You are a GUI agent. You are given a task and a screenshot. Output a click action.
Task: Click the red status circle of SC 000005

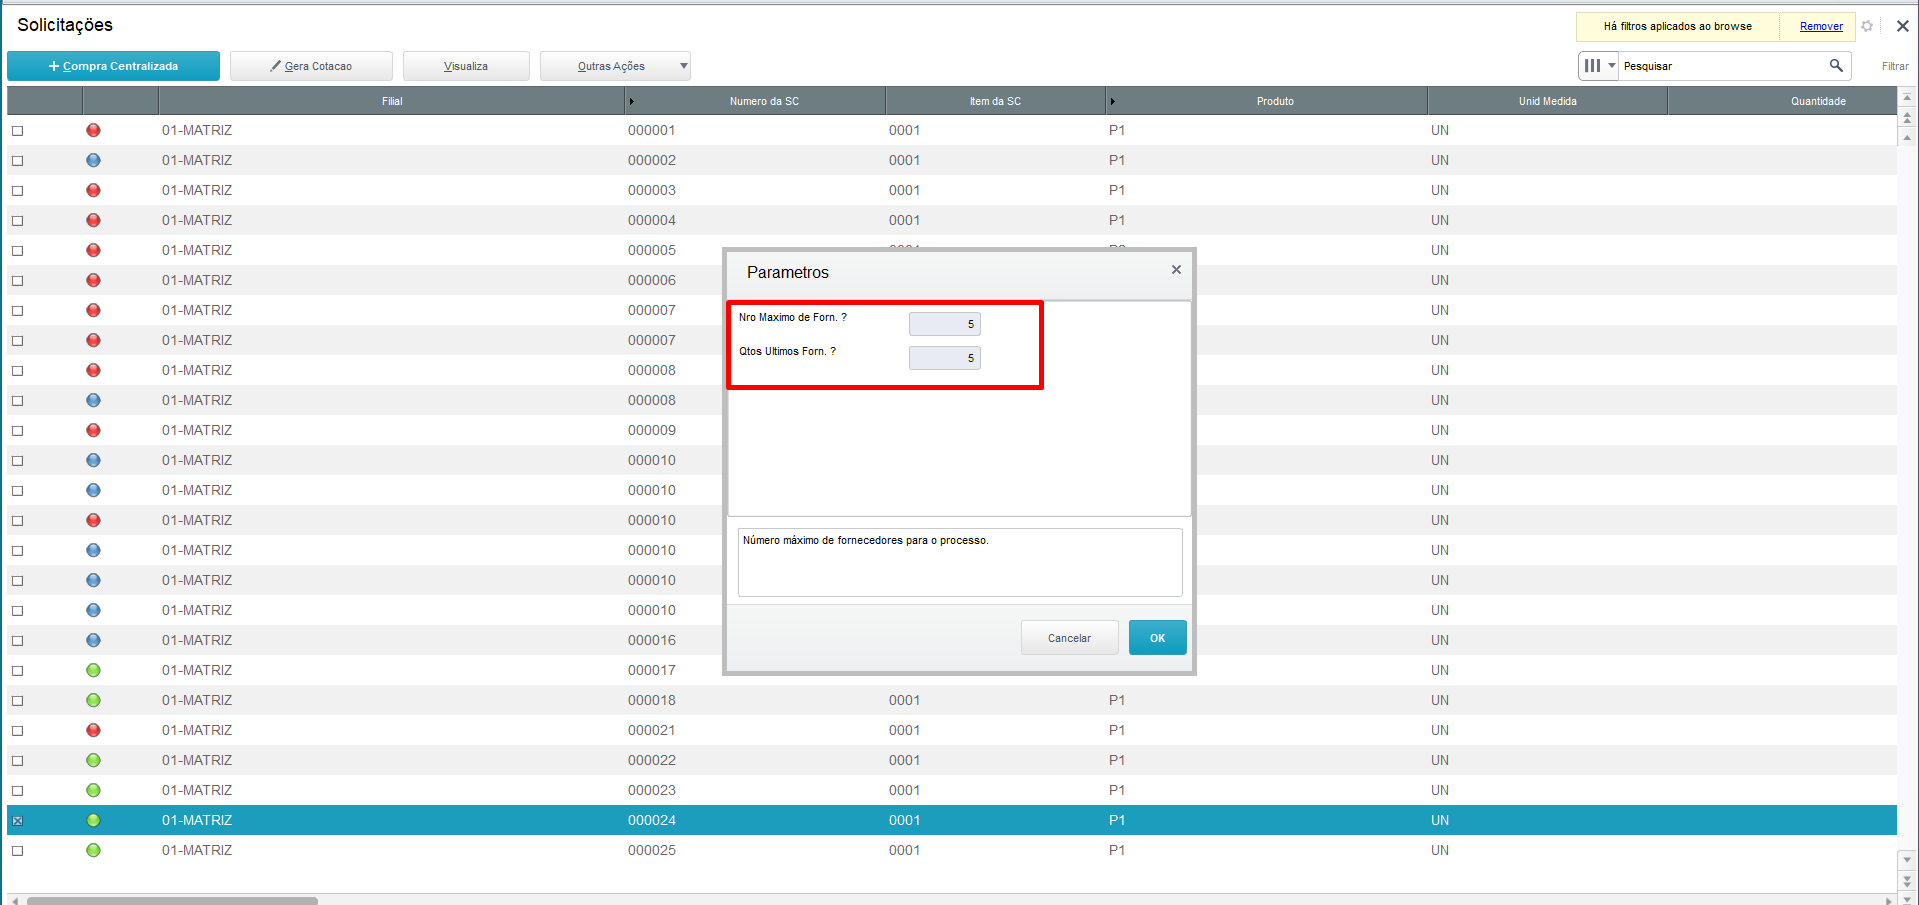click(x=93, y=250)
